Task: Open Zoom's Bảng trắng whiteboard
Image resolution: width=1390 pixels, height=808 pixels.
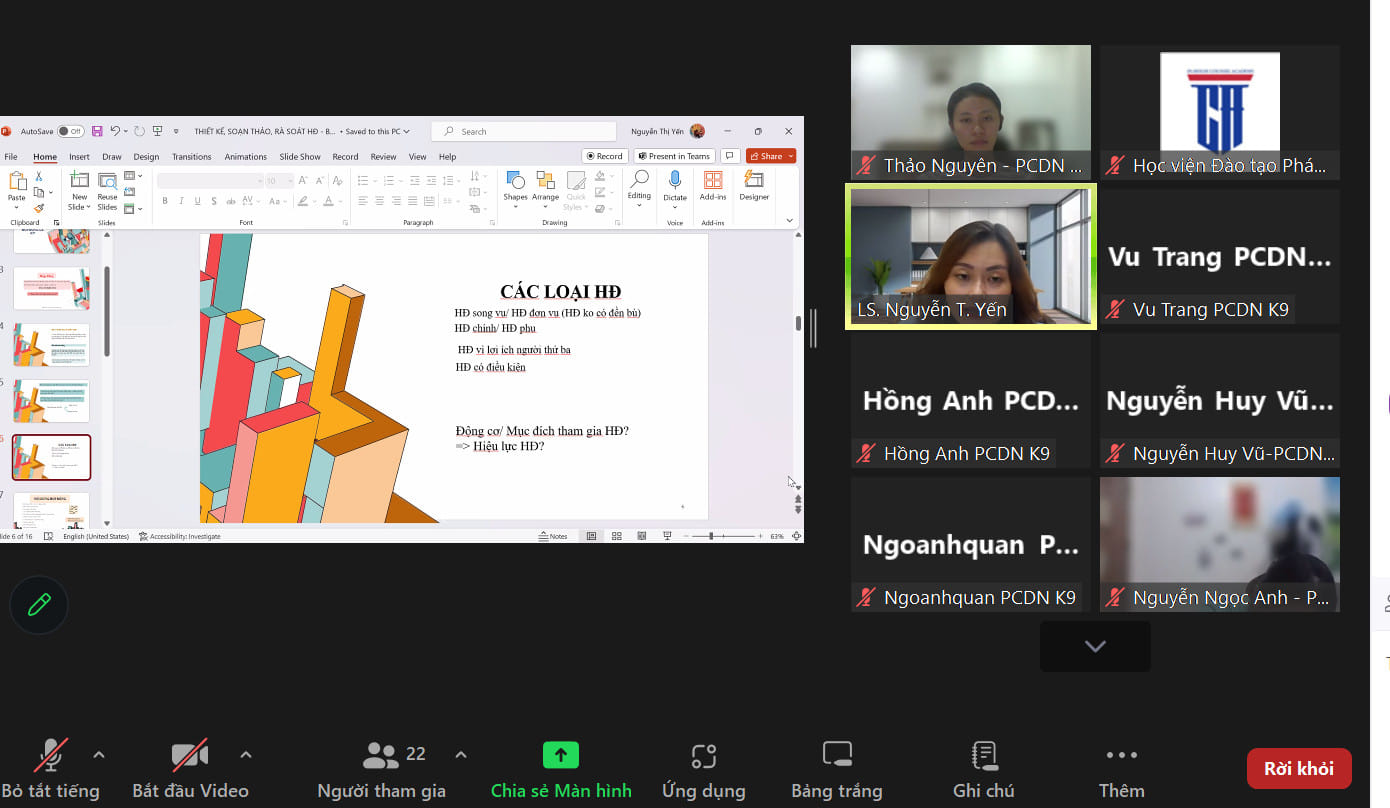Action: click(836, 768)
